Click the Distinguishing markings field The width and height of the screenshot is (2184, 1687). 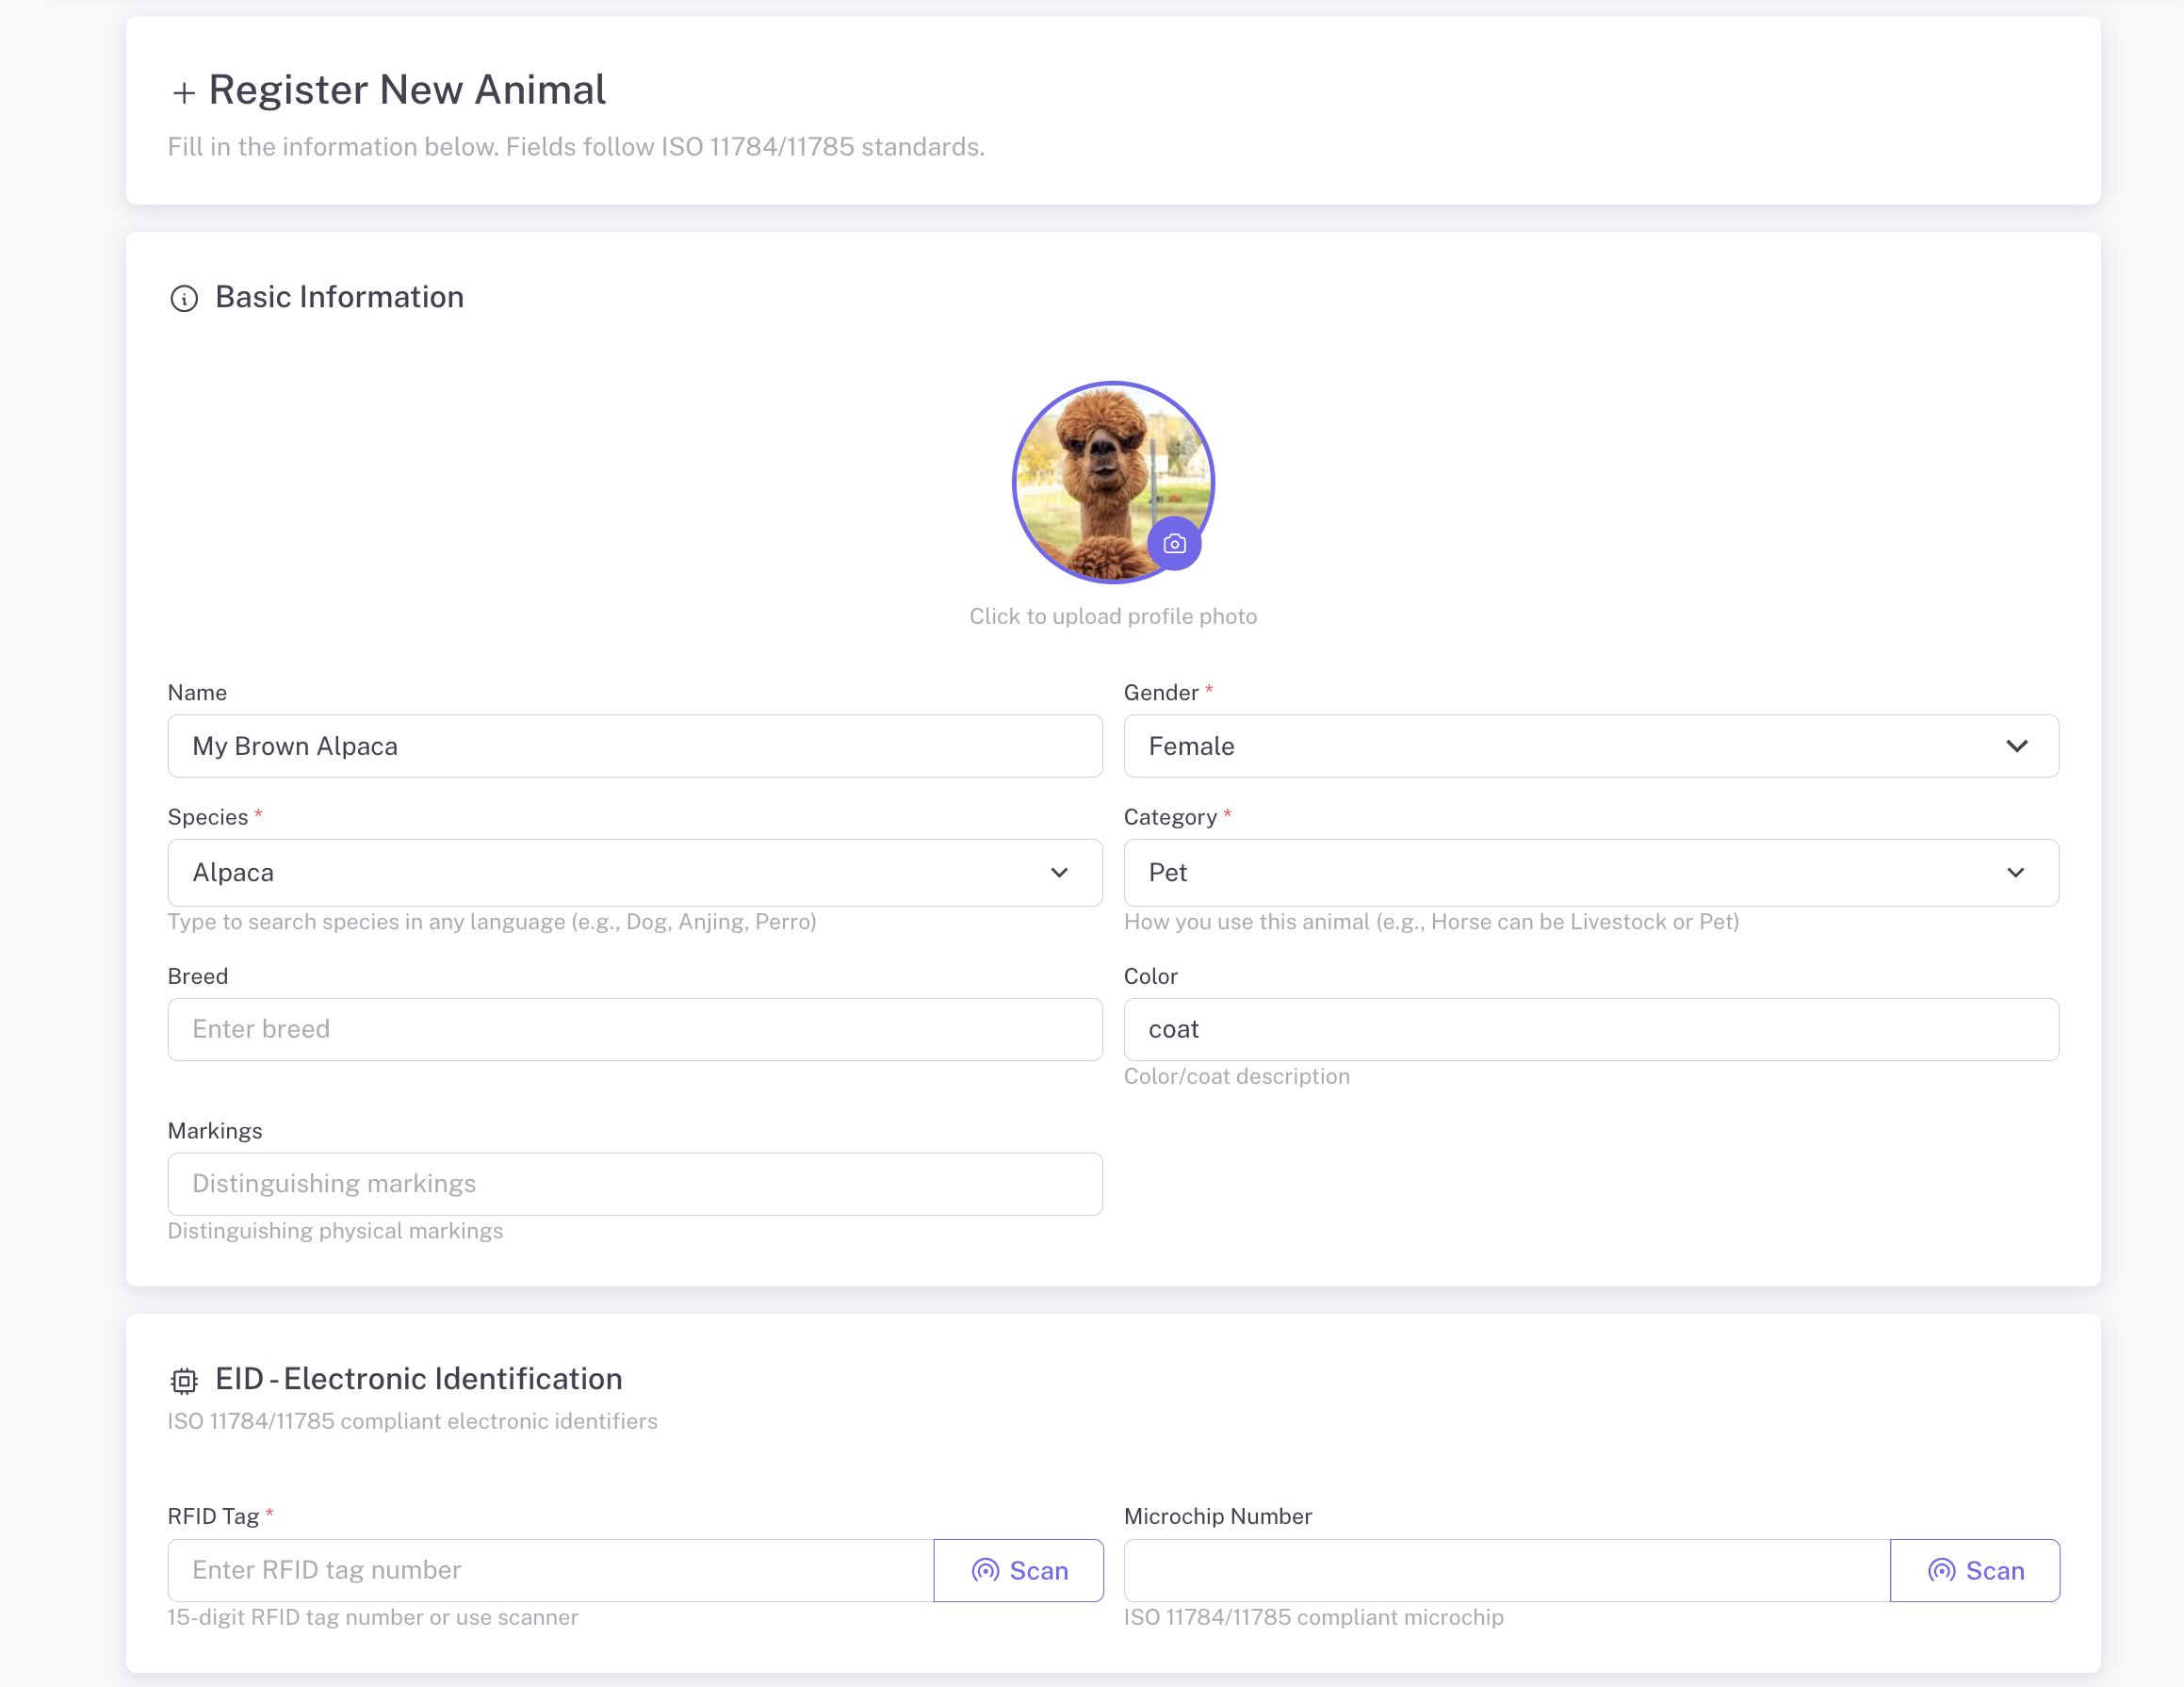[634, 1184]
